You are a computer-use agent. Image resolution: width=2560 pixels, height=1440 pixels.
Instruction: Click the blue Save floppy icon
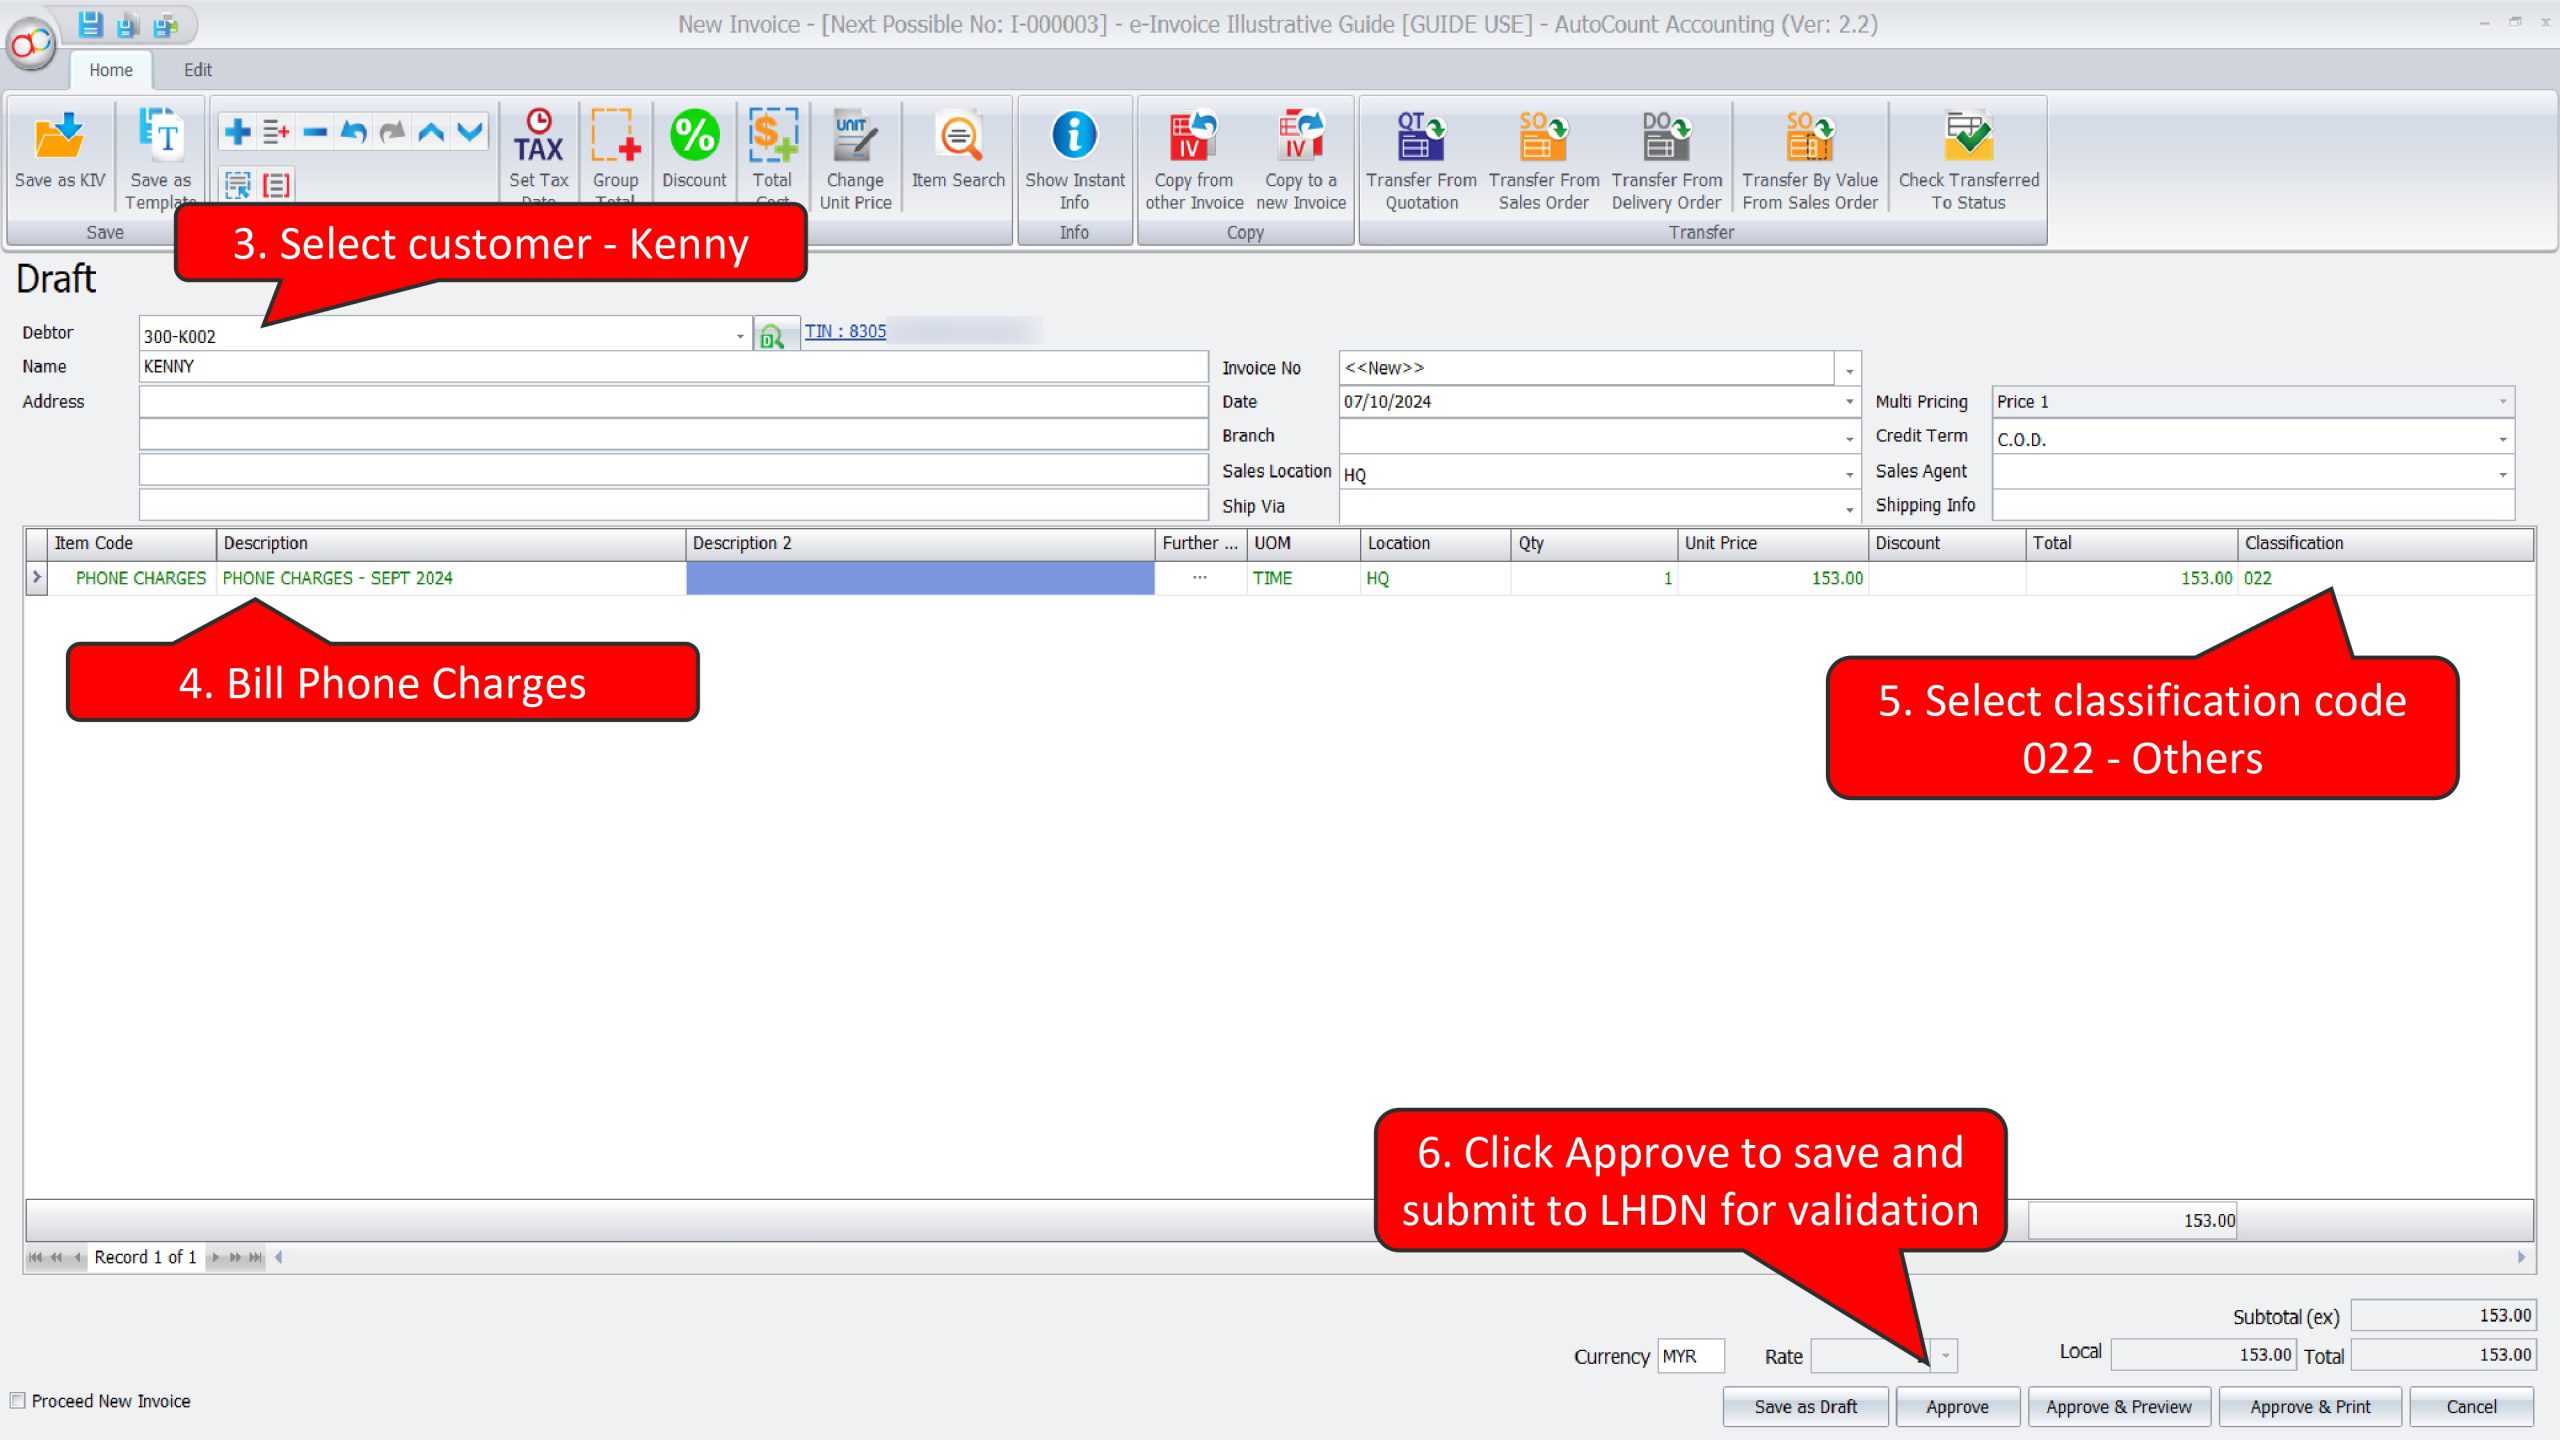[90, 24]
